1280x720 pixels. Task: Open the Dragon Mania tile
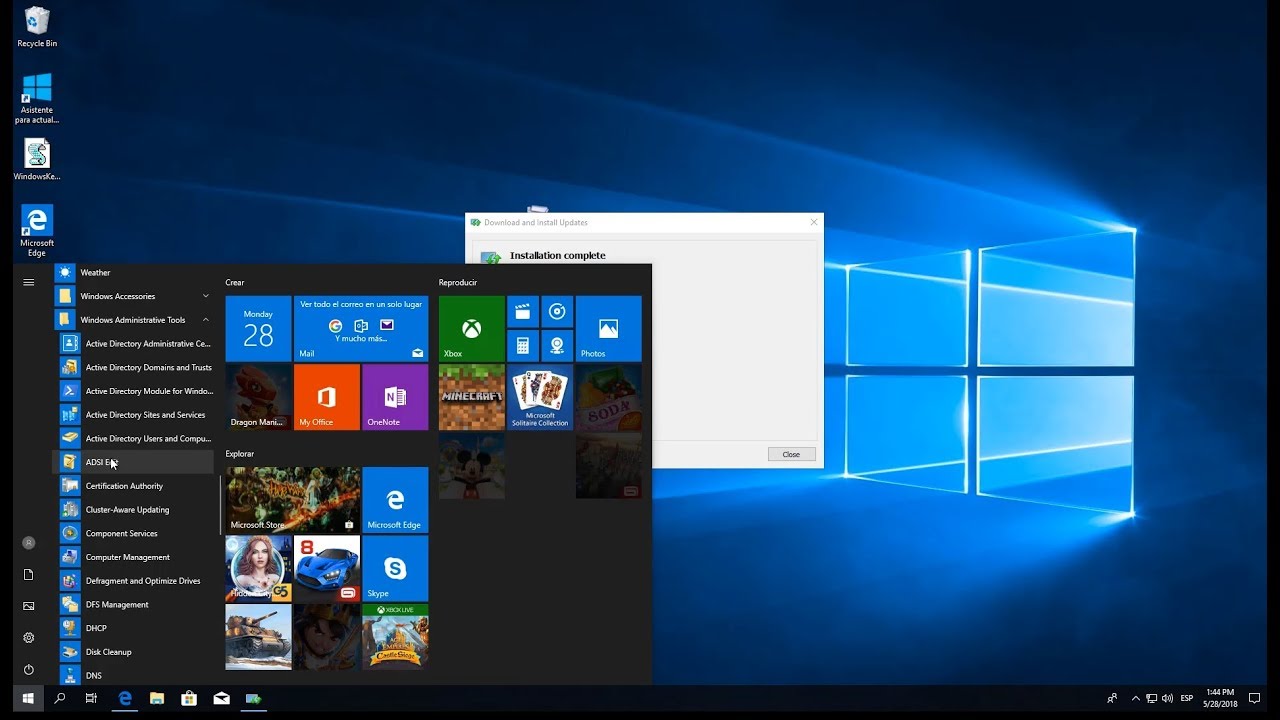(258, 397)
